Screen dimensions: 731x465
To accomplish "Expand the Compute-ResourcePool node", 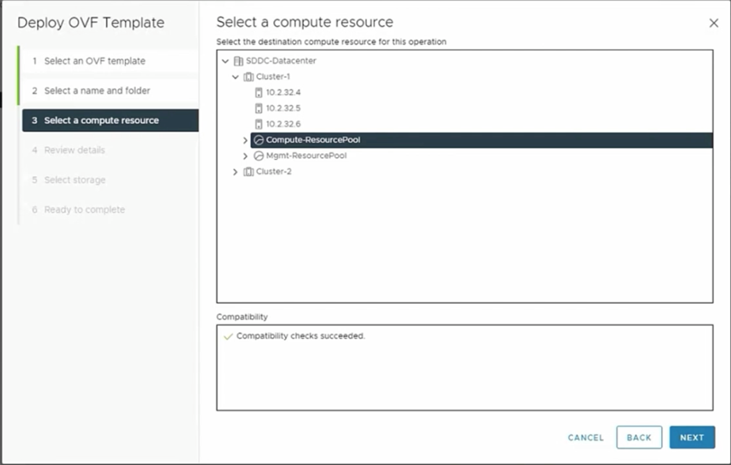I will tap(245, 140).
